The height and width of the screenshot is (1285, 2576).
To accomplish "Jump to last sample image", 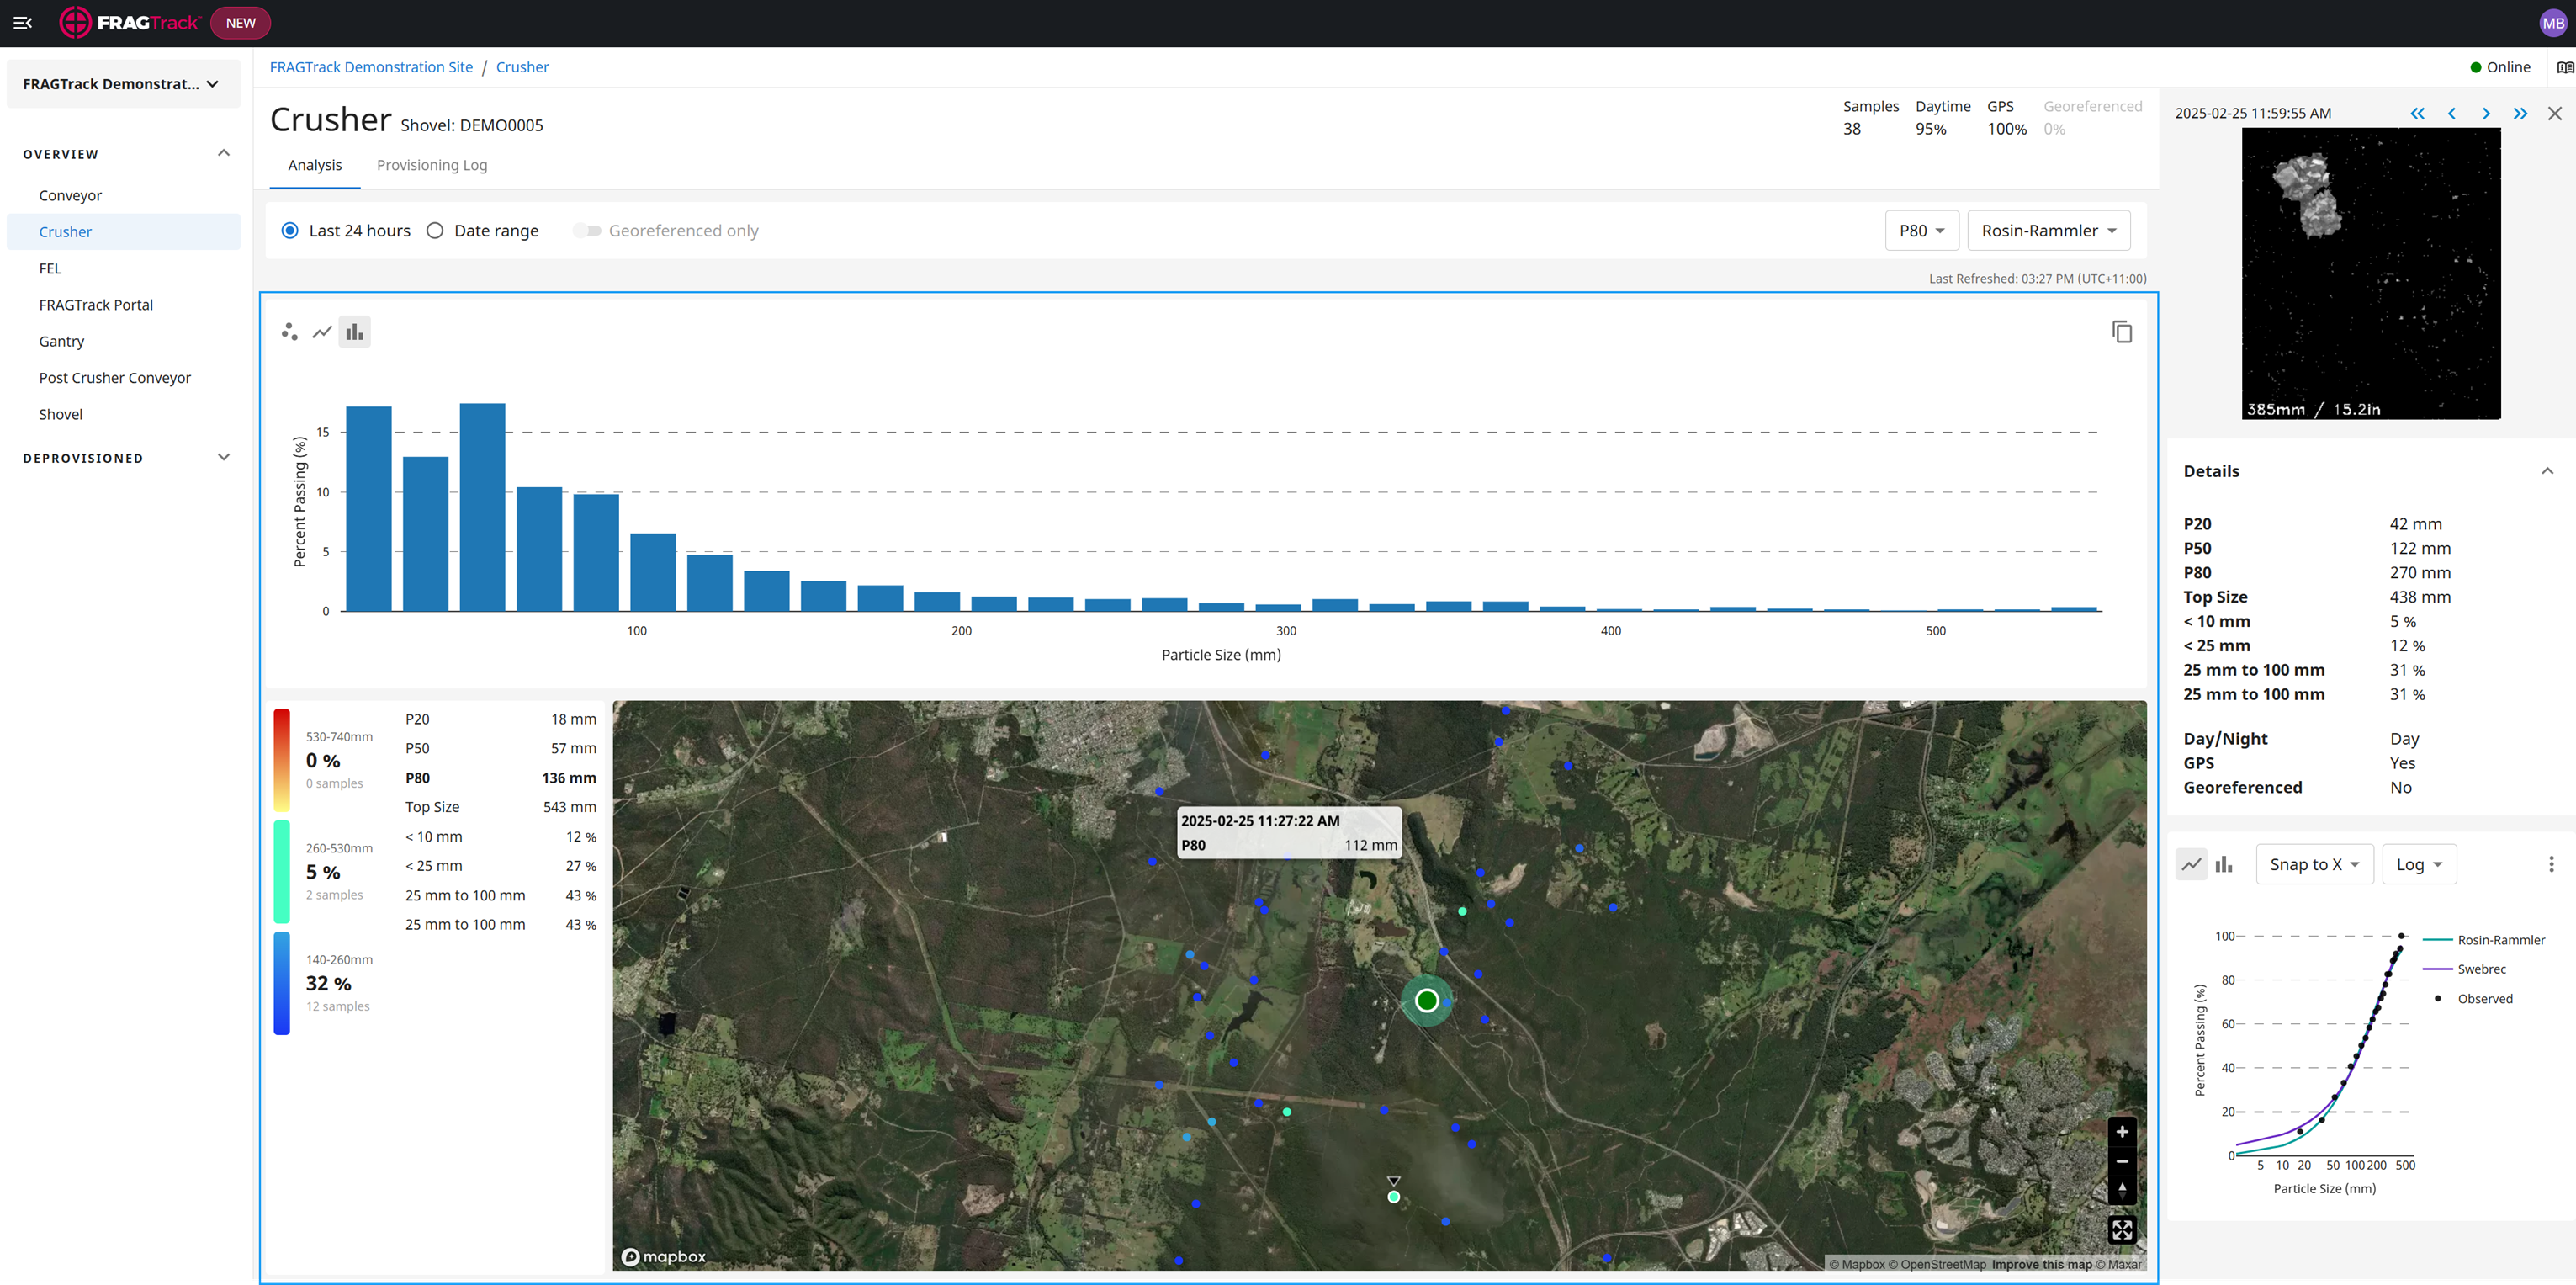I will pyautogui.click(x=2520, y=114).
